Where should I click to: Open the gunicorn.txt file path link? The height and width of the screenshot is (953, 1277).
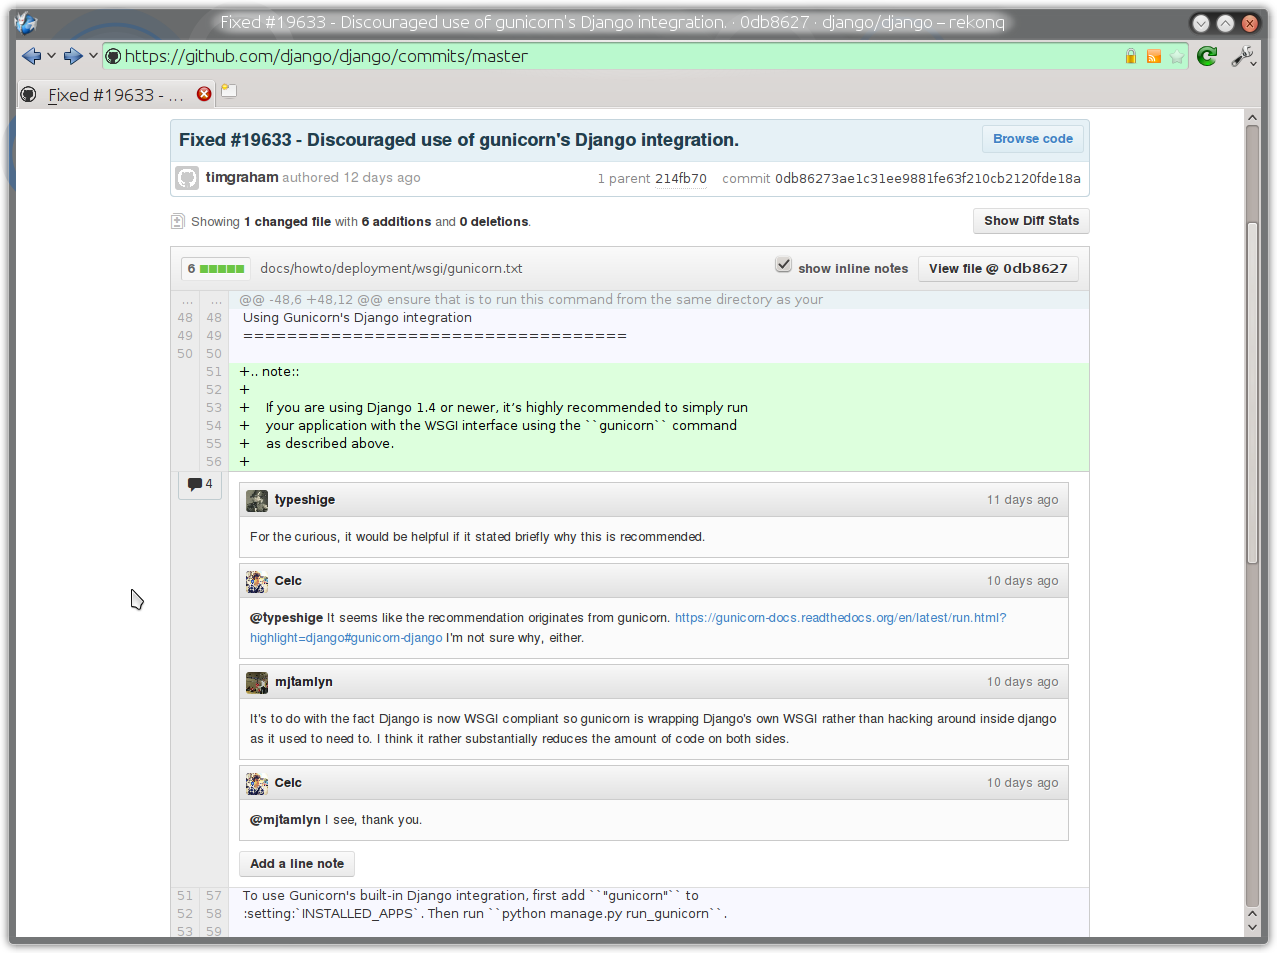[x=391, y=268]
